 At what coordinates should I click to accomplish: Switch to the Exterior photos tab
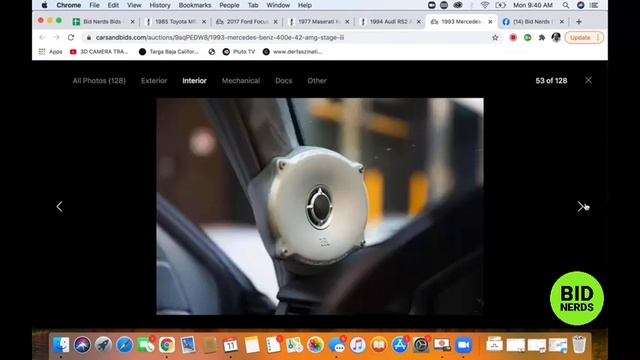[154, 81]
